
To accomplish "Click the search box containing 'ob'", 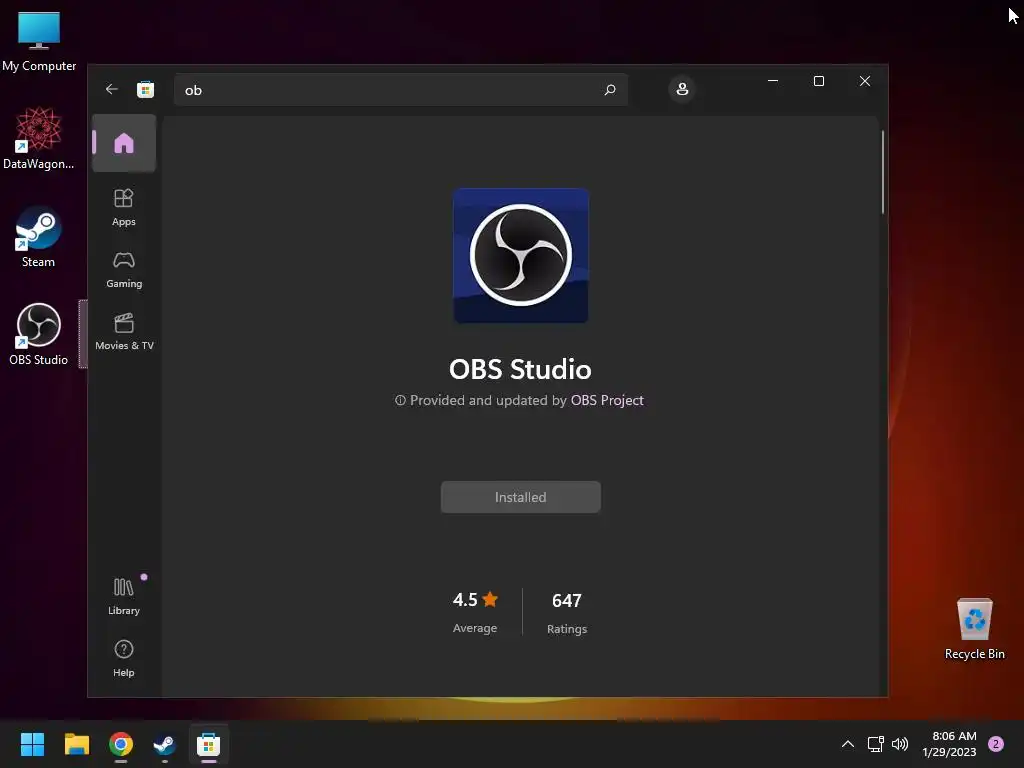I will 400,89.
